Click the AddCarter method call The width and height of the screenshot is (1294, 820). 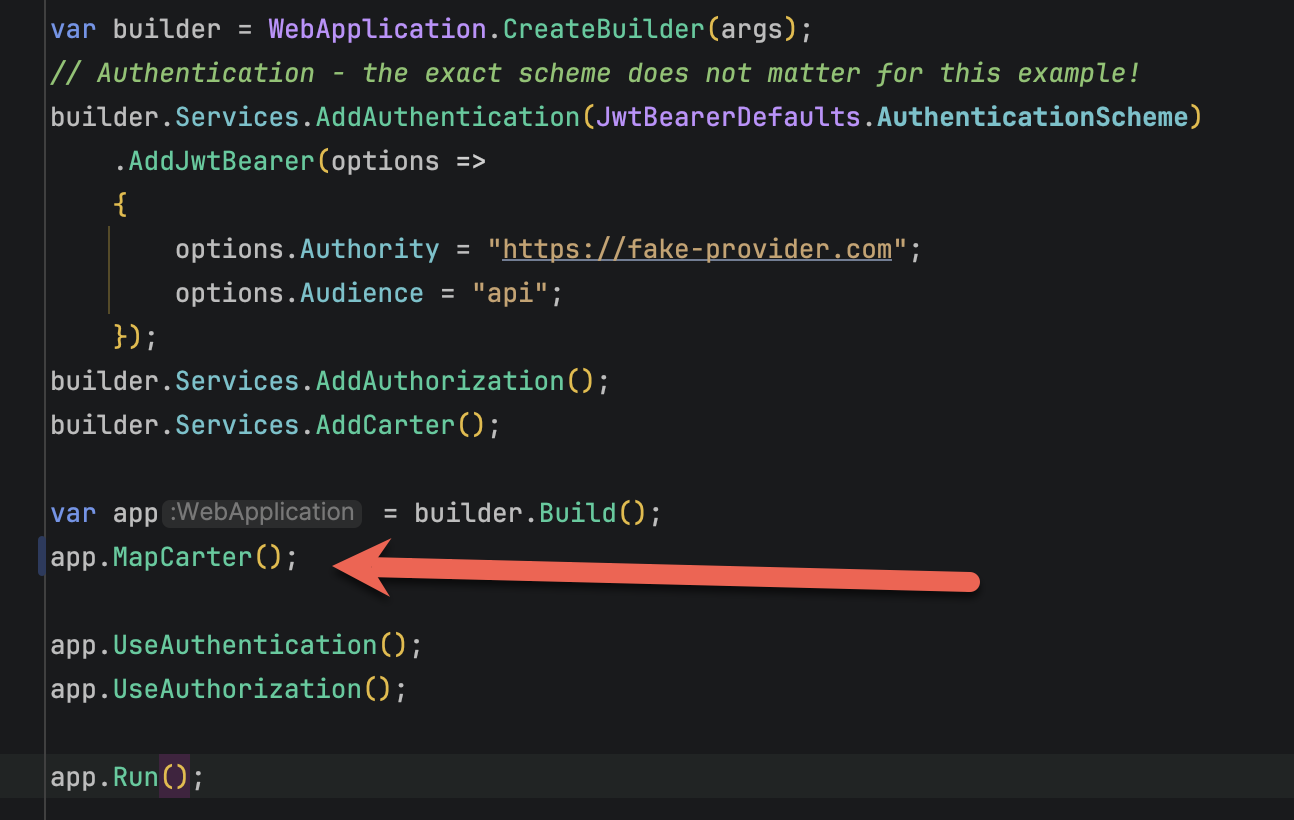385,425
